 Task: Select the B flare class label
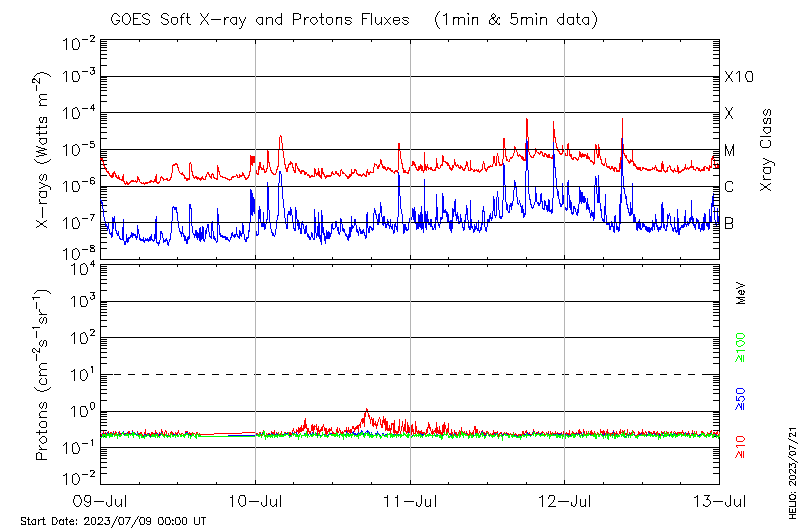730,223
